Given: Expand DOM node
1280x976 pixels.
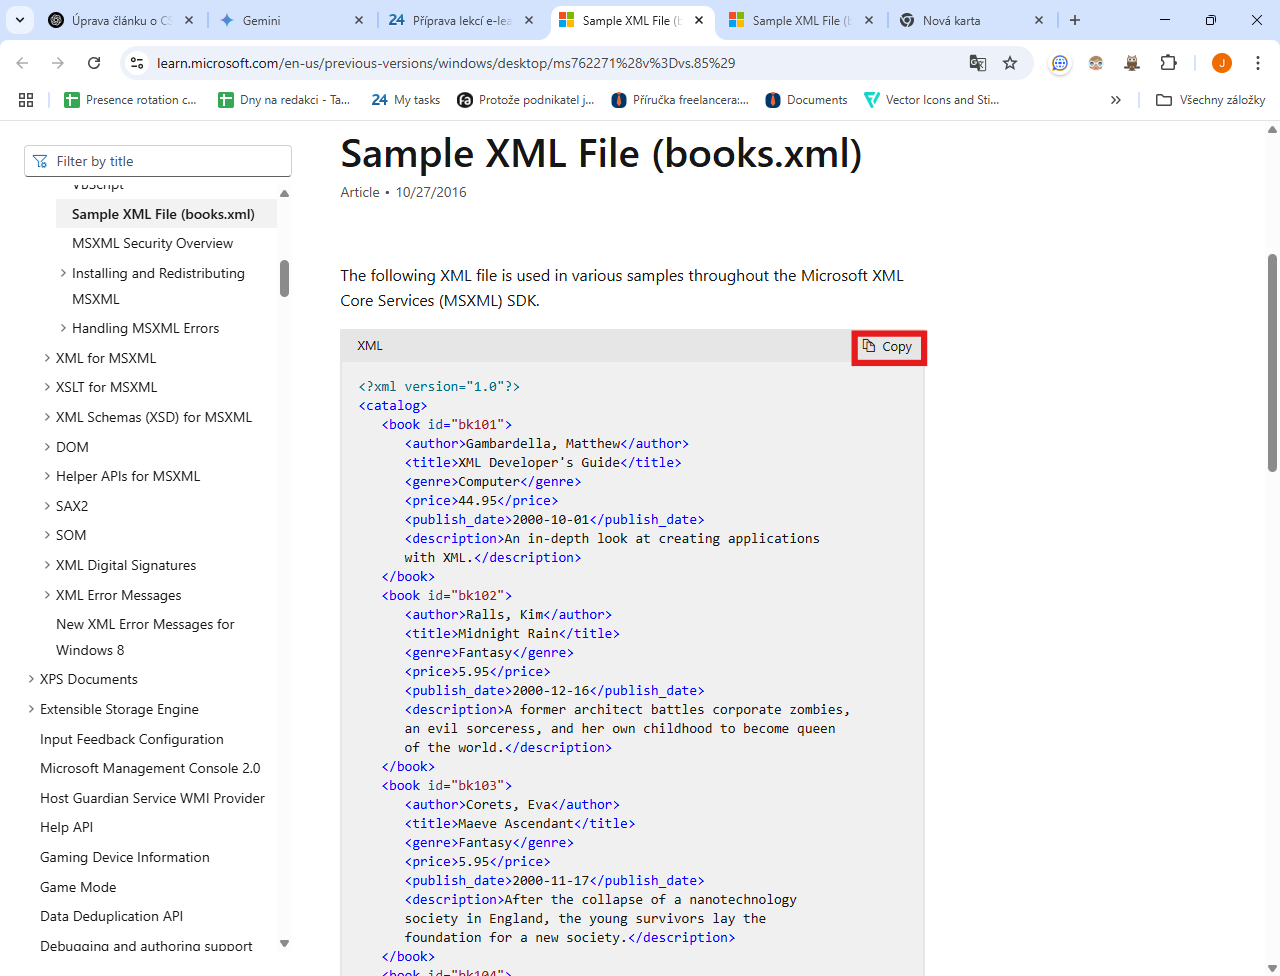Looking at the screenshot, I should 47,447.
